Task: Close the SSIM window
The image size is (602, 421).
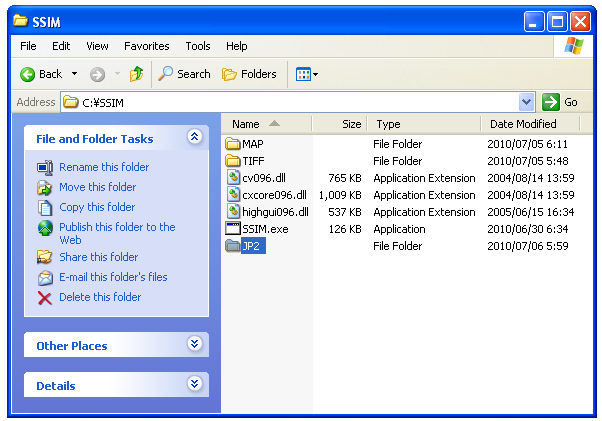Action: click(580, 21)
